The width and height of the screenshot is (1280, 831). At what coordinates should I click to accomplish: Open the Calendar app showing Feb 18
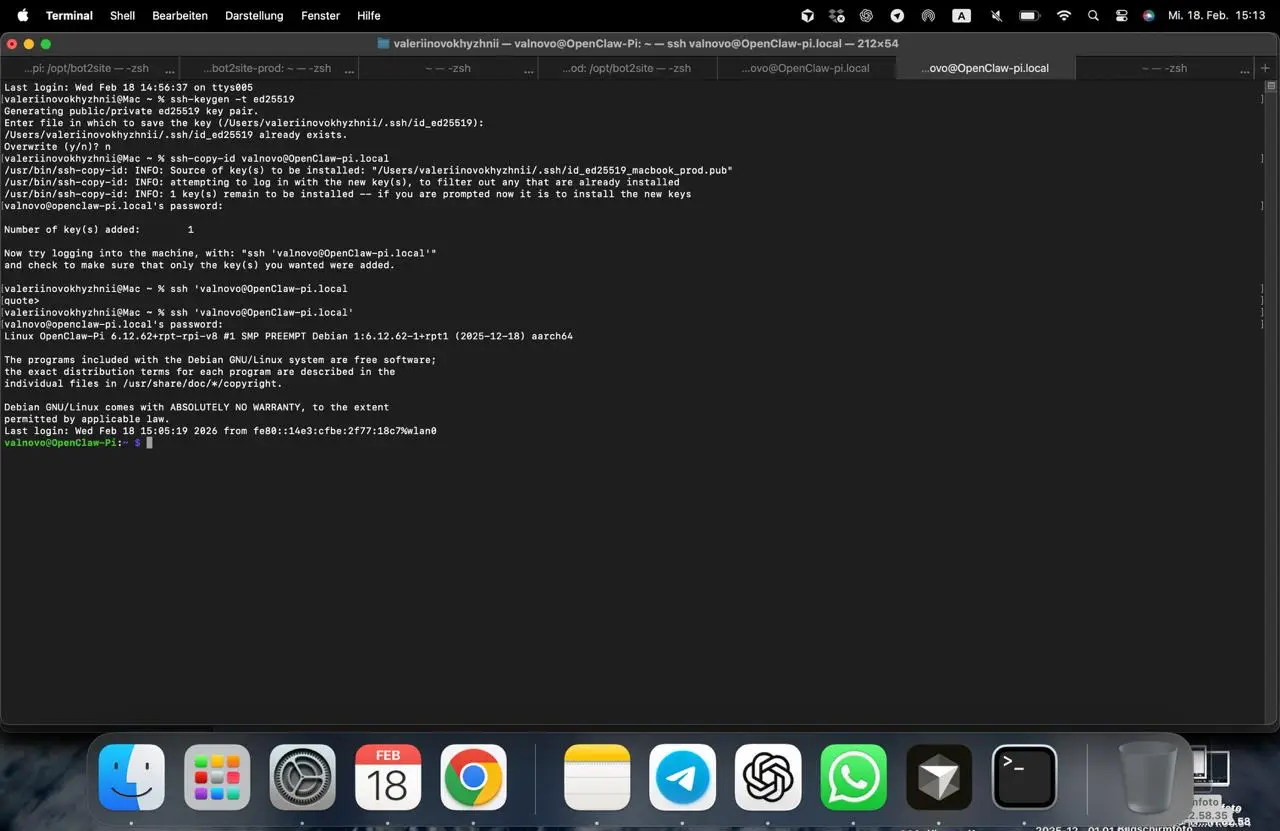388,777
